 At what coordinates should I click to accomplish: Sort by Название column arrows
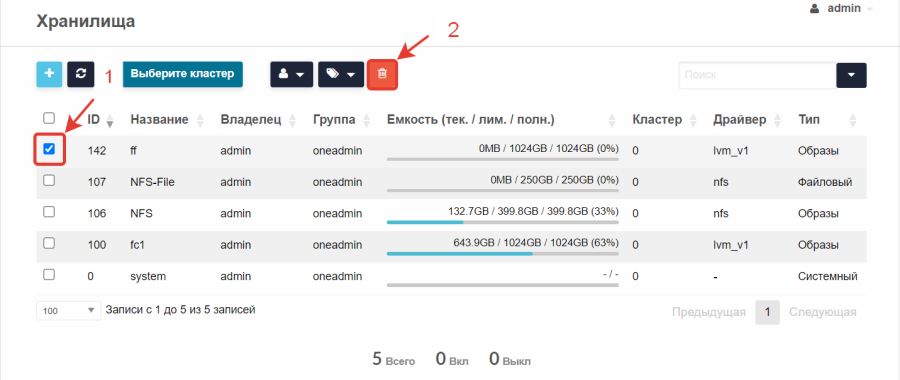(200, 120)
